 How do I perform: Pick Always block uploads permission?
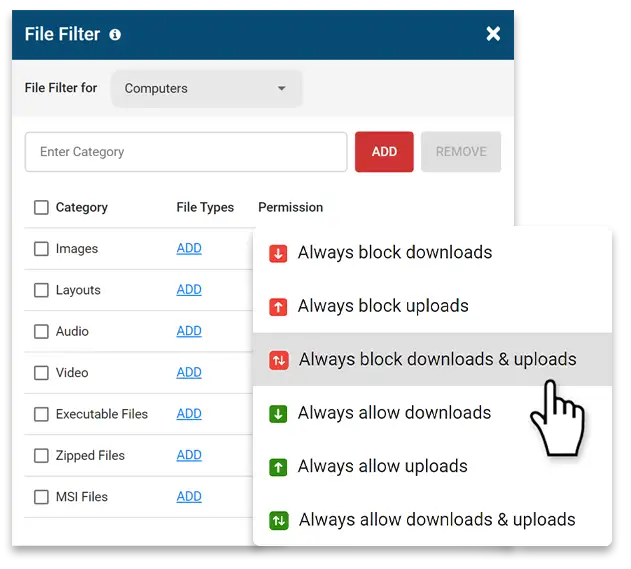pyautogui.click(x=383, y=306)
